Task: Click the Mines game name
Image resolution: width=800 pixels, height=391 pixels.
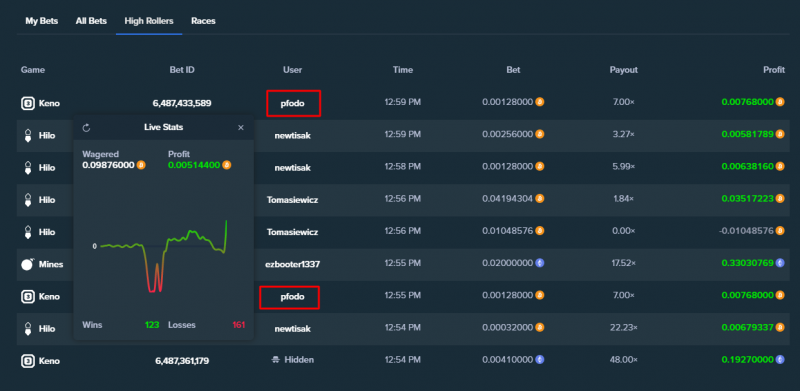Action: click(x=51, y=264)
